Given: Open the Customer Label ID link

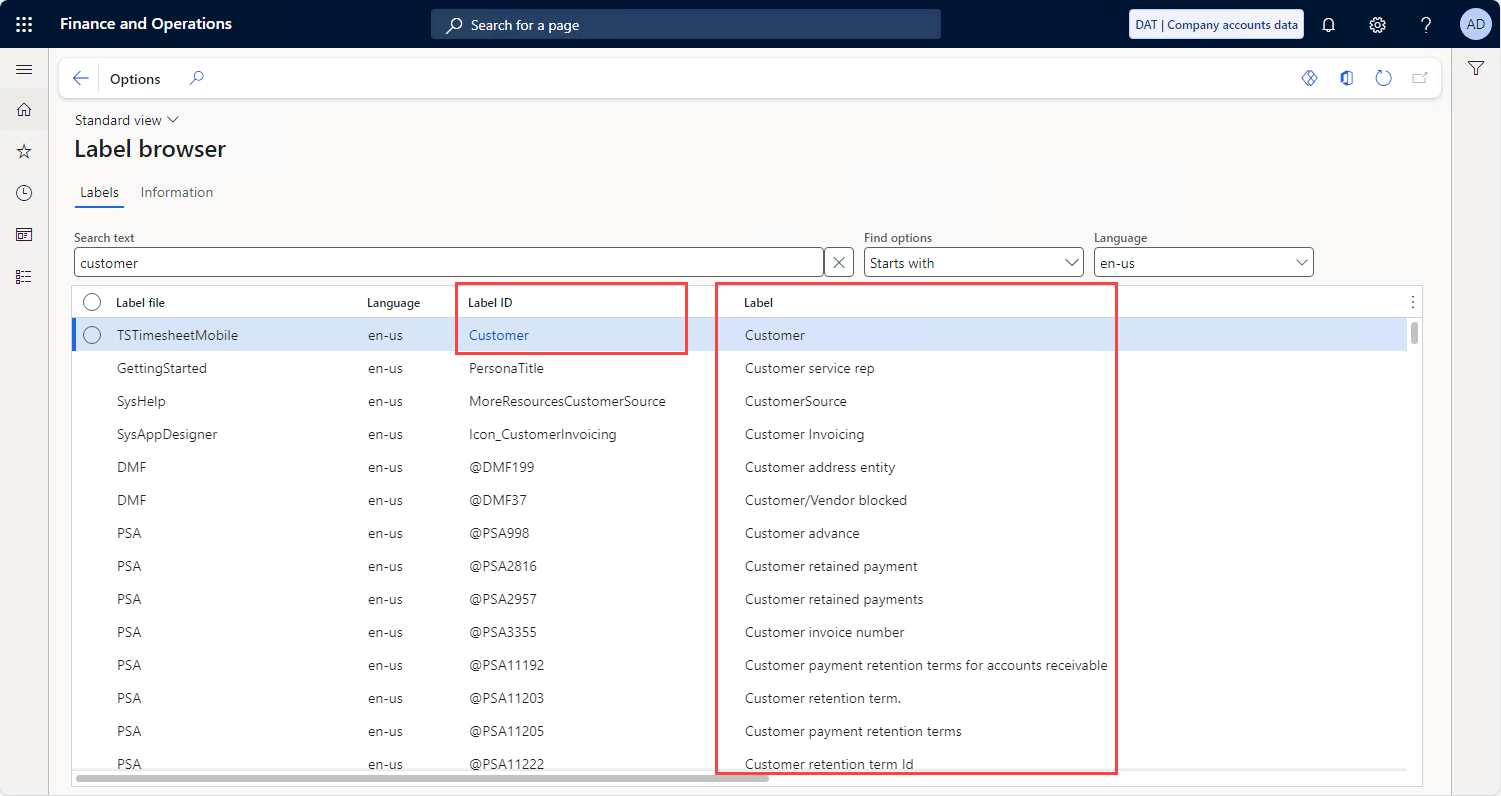Looking at the screenshot, I should [499, 336].
